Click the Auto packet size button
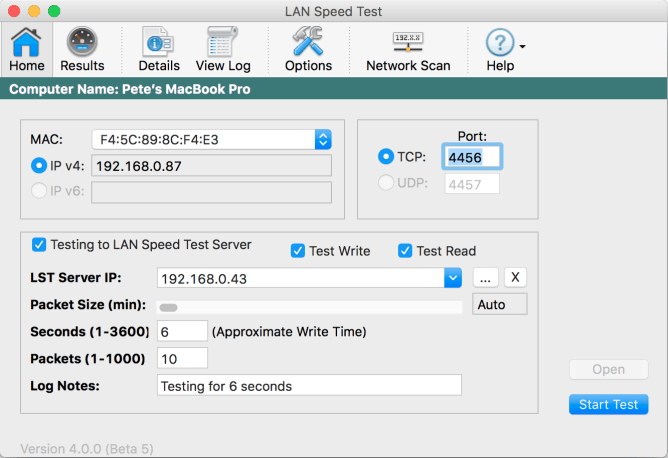This screenshot has width=668, height=458. point(499,304)
